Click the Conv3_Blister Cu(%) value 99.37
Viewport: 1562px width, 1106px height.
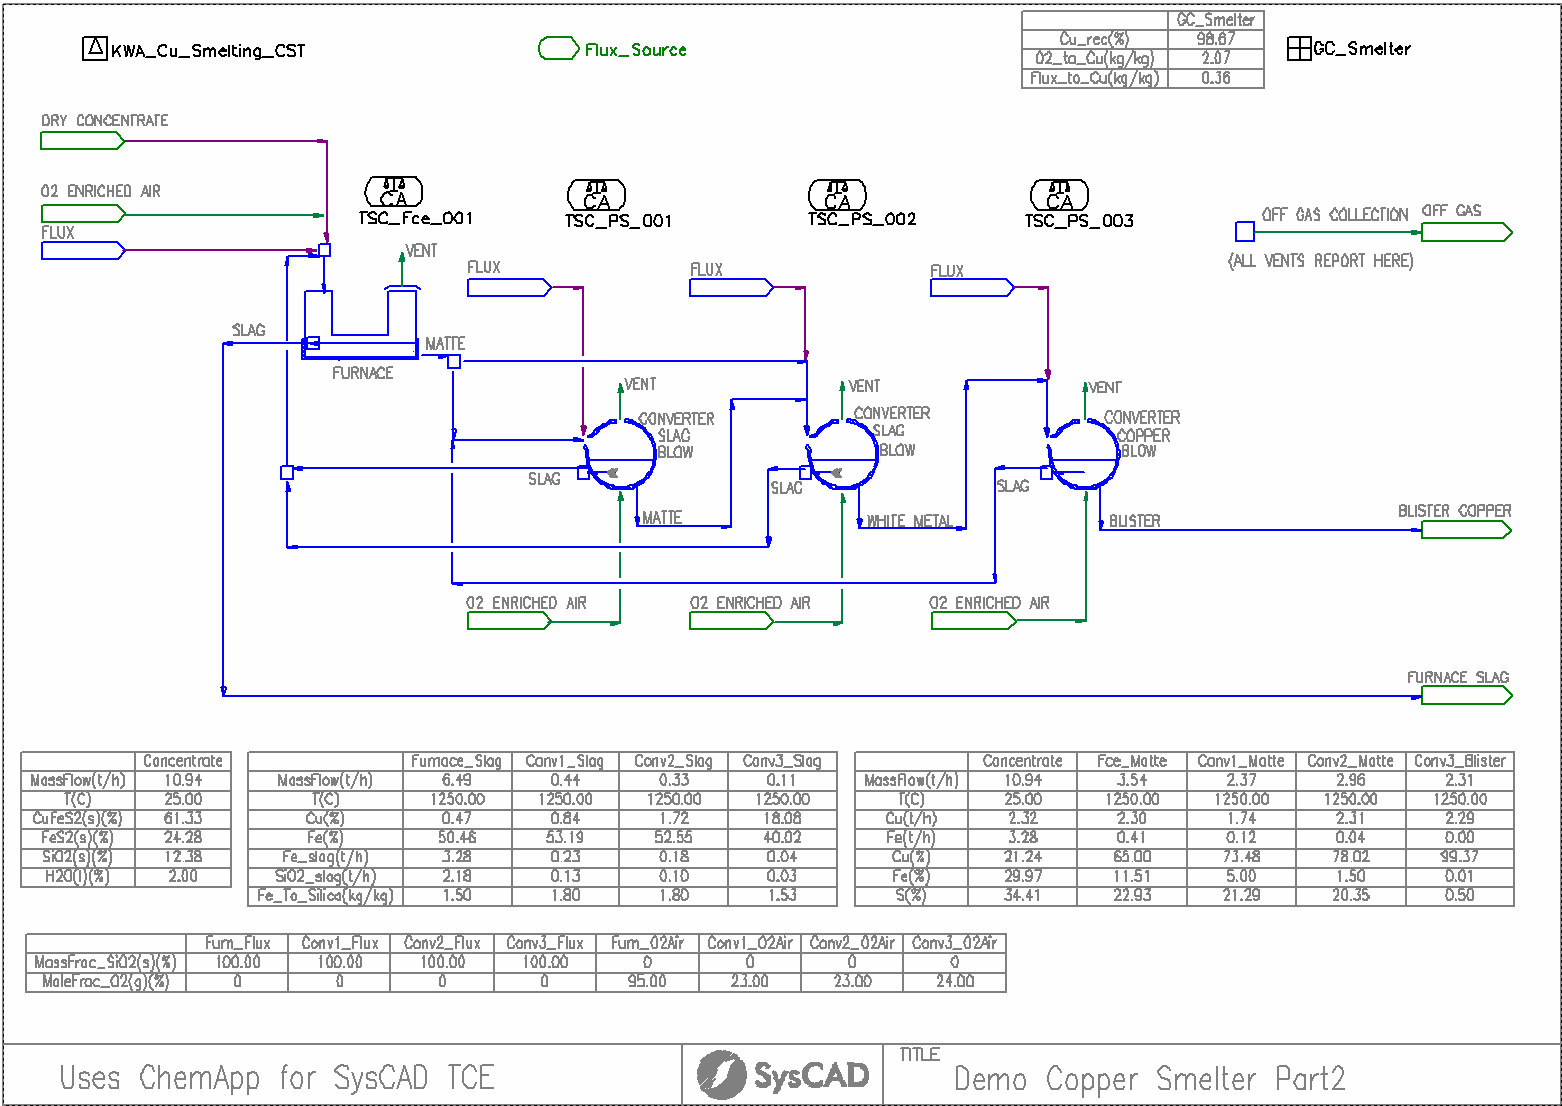click(x=1459, y=856)
